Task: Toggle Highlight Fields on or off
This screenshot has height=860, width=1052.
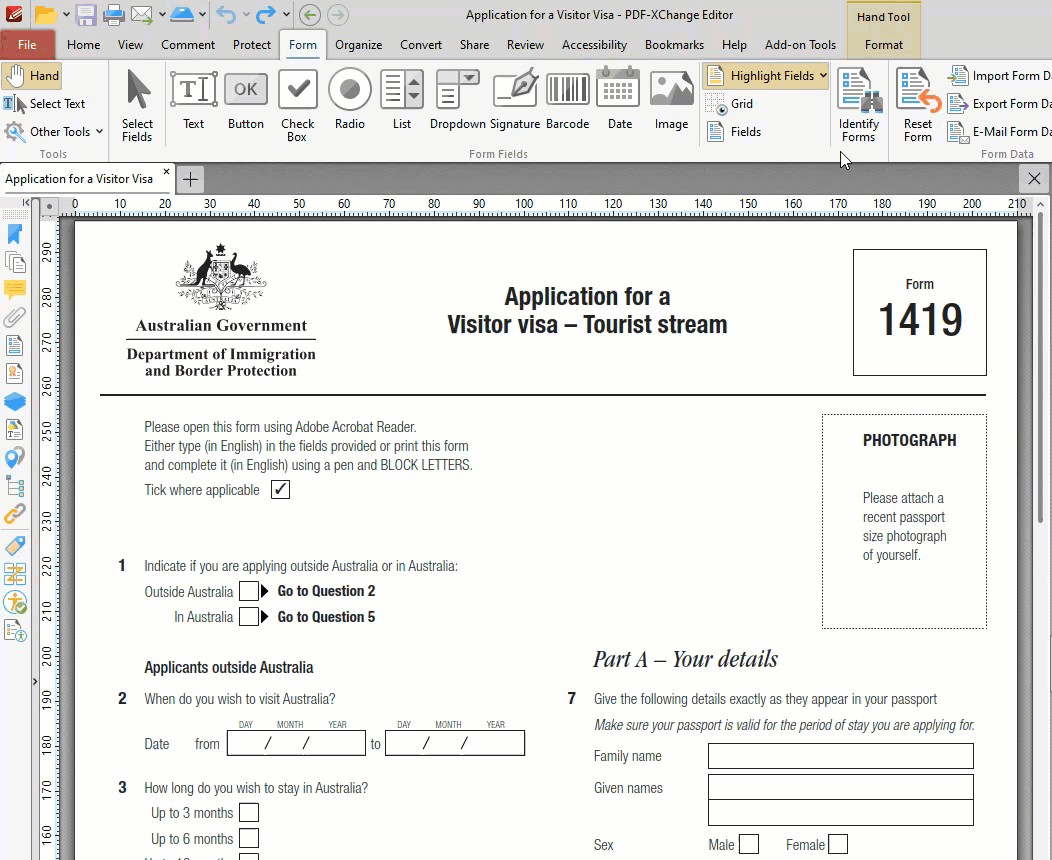Action: (x=760, y=76)
